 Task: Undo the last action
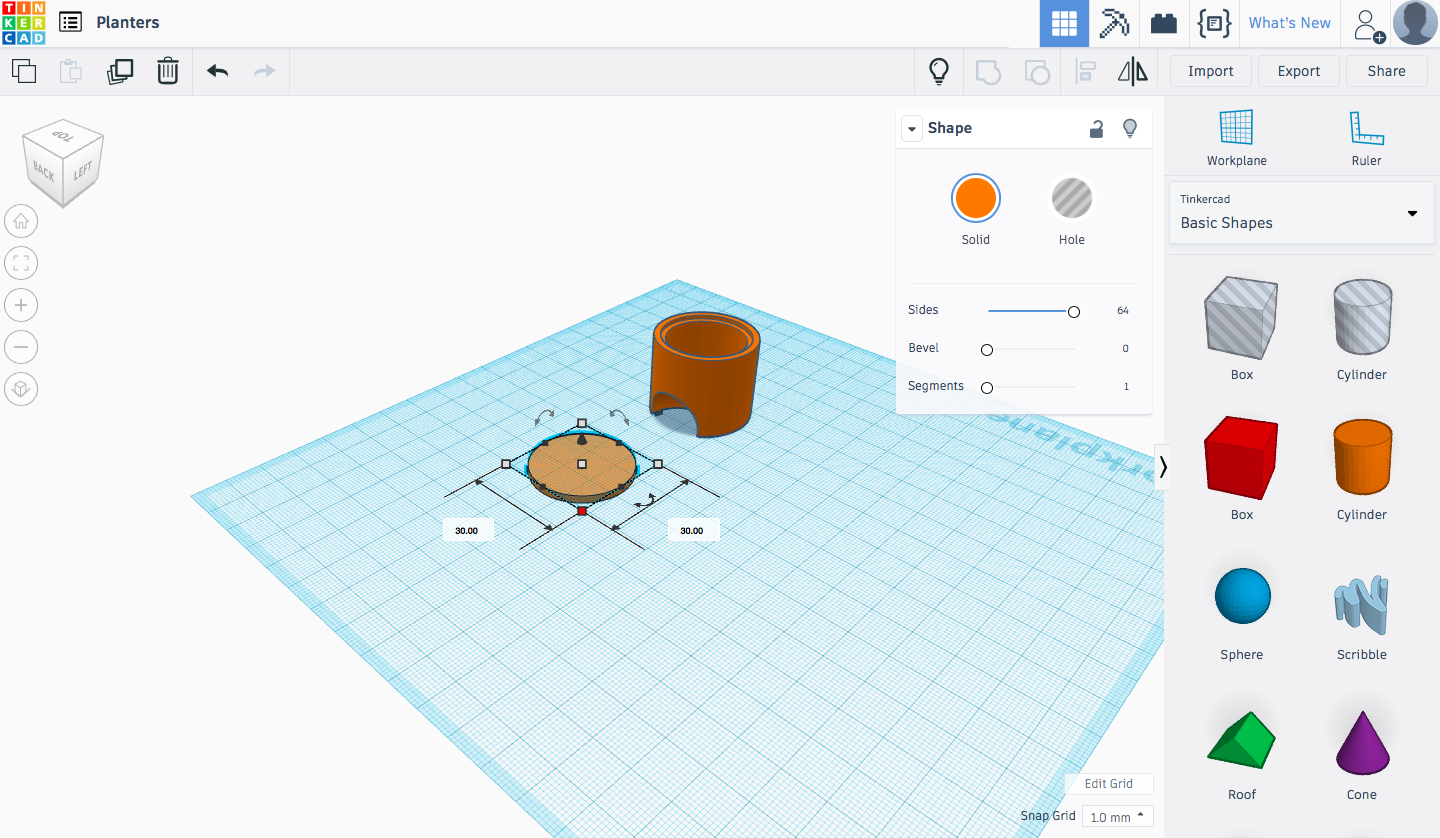(217, 71)
